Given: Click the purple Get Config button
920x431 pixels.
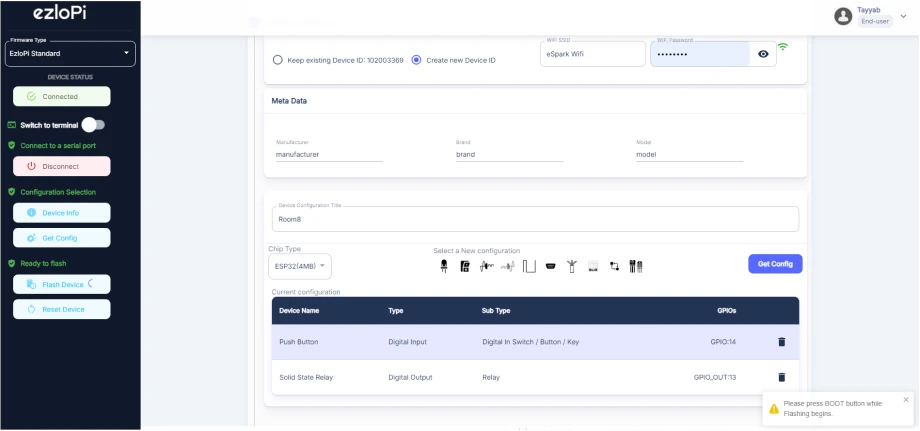Looking at the screenshot, I should coord(775,264).
